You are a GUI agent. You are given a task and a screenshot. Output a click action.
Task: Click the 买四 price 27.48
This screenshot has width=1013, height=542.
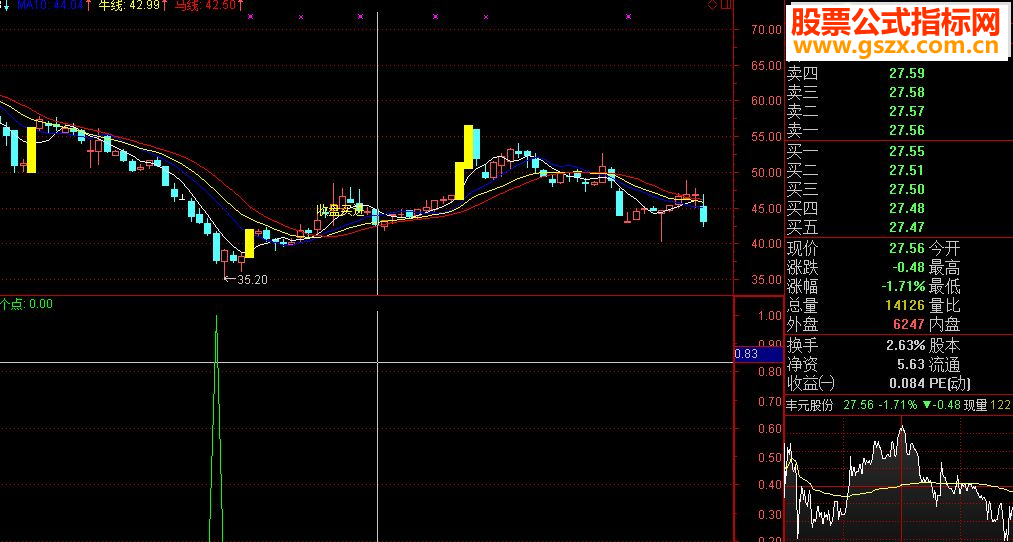click(x=906, y=209)
